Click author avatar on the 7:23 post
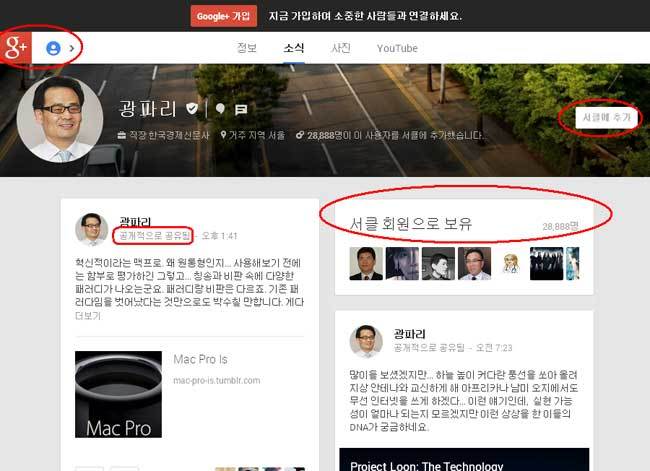The image size is (650, 471). click(x=366, y=342)
